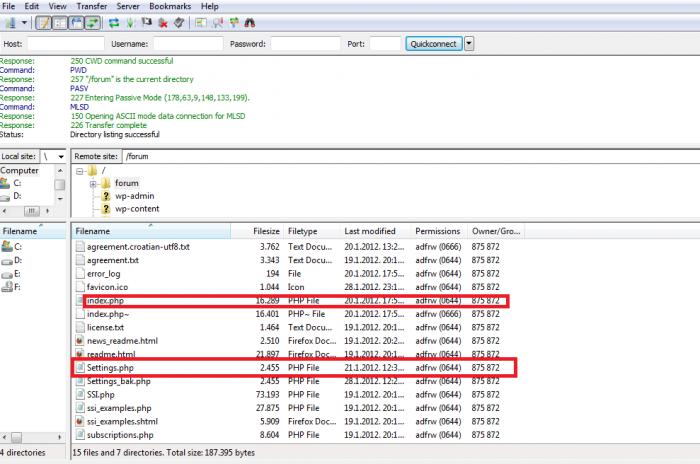Select Settings.php file
Screen dimensions: 700x464
[110, 368]
